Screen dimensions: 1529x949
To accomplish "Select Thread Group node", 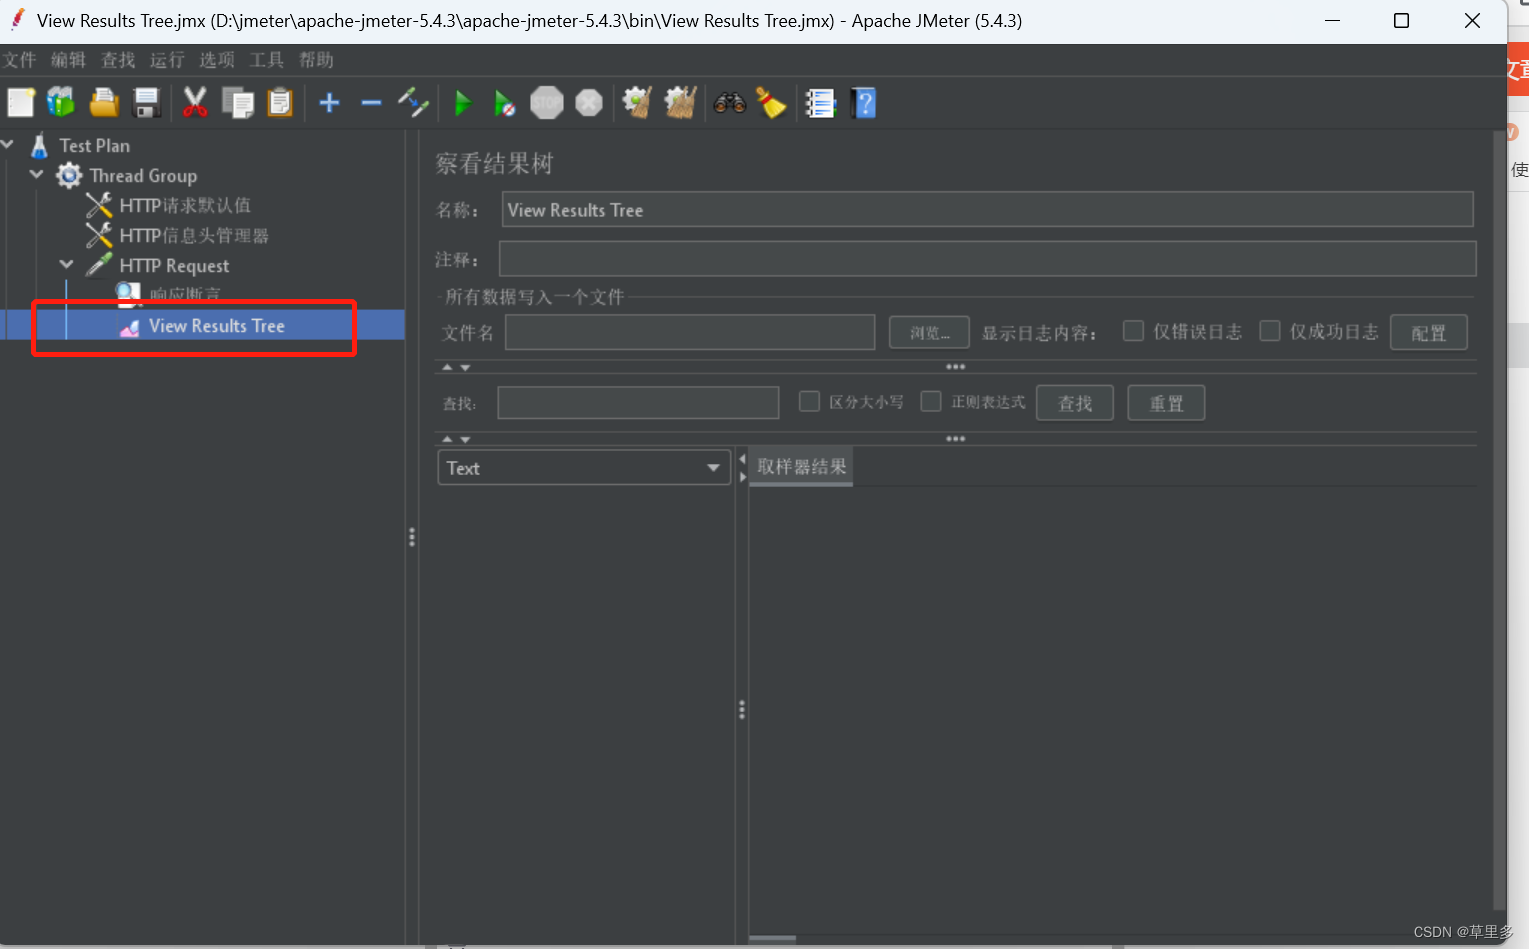I will 143,176.
